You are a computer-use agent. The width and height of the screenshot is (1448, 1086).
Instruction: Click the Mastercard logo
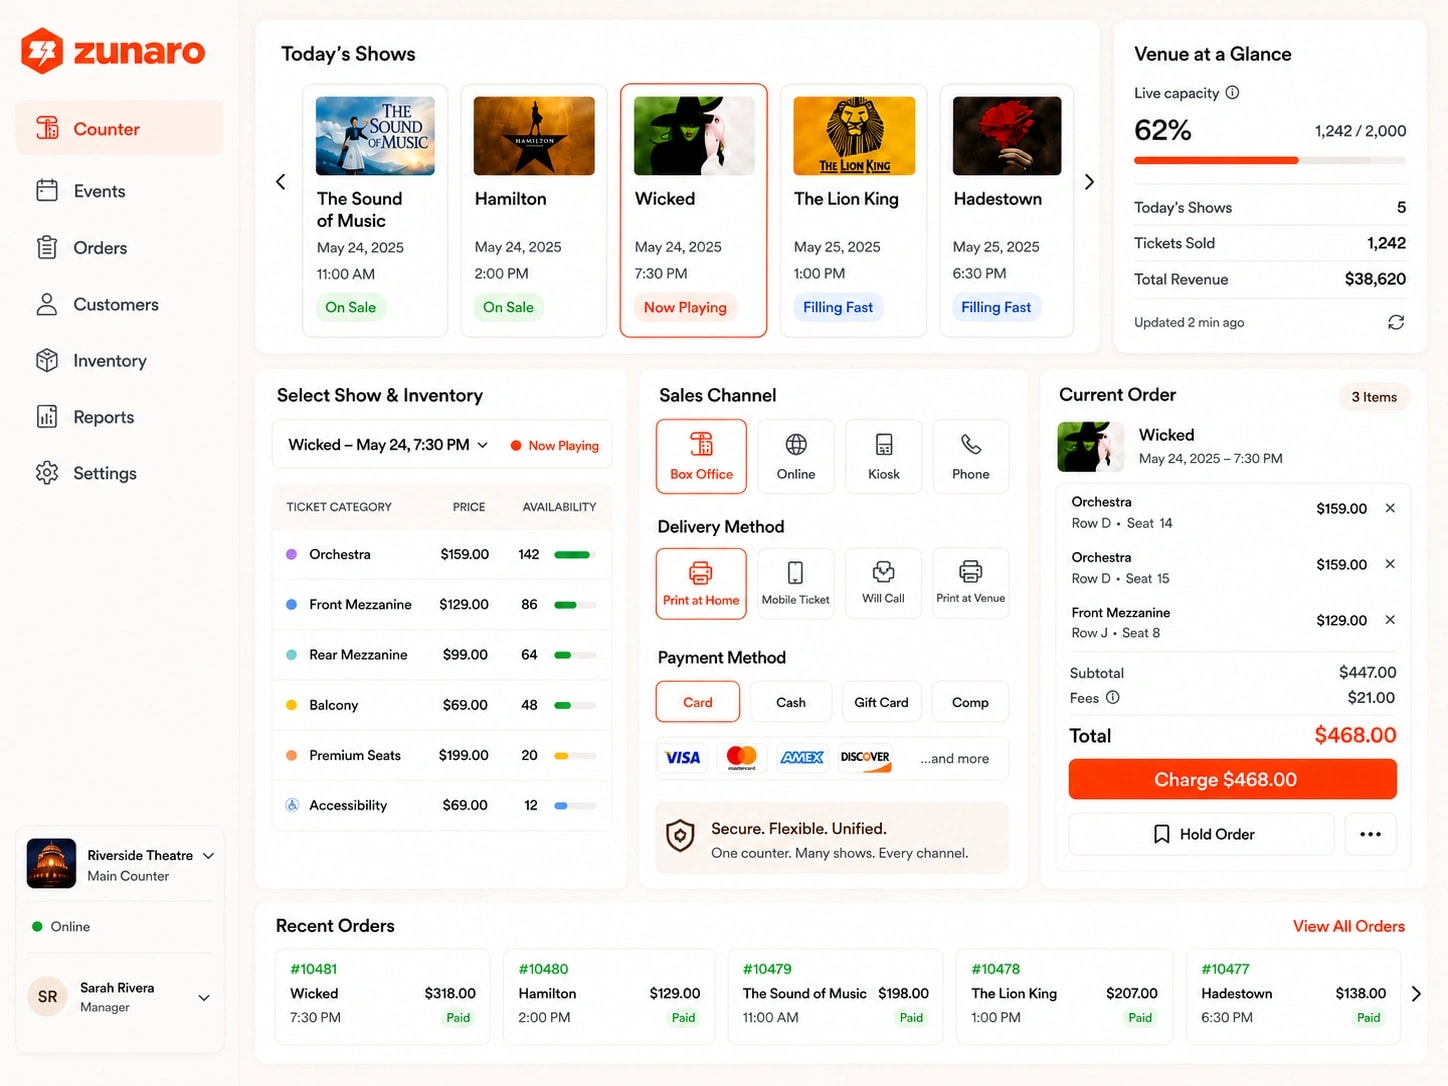[x=741, y=758]
